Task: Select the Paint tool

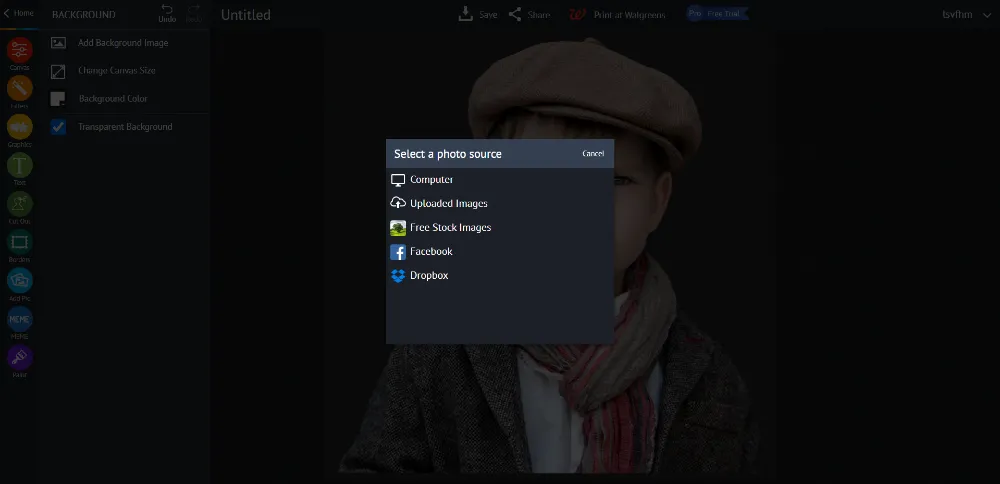Action: 19,359
